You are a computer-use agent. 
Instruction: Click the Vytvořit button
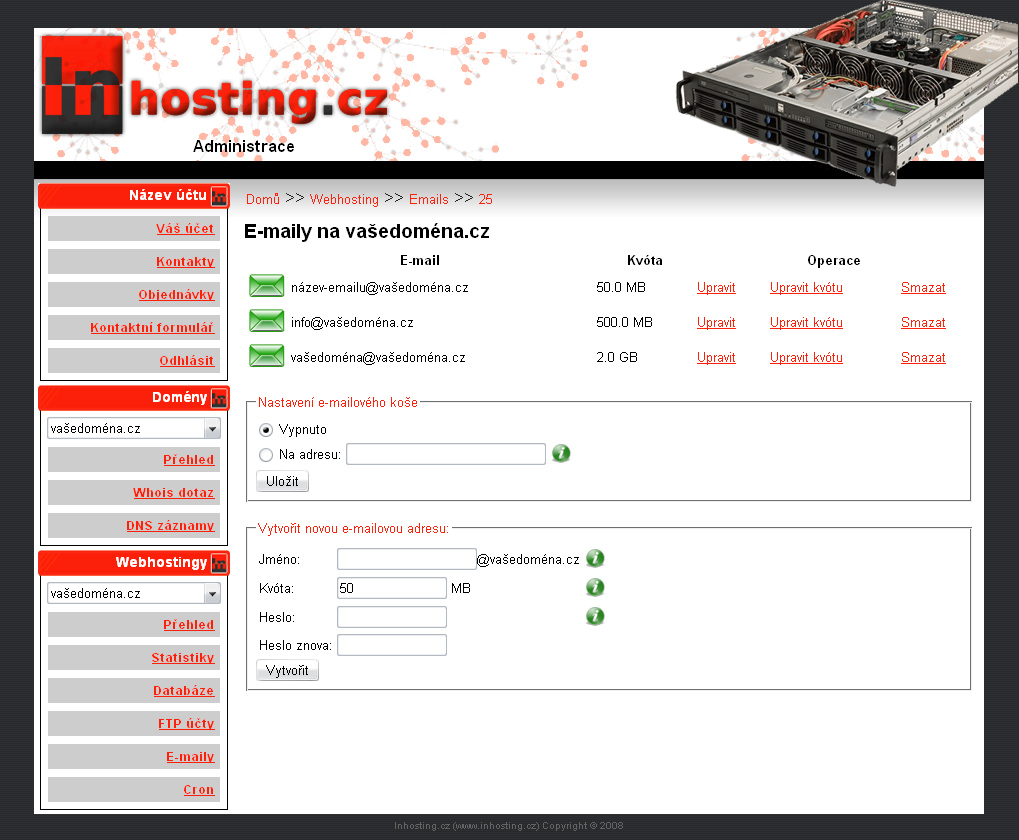tap(287, 670)
